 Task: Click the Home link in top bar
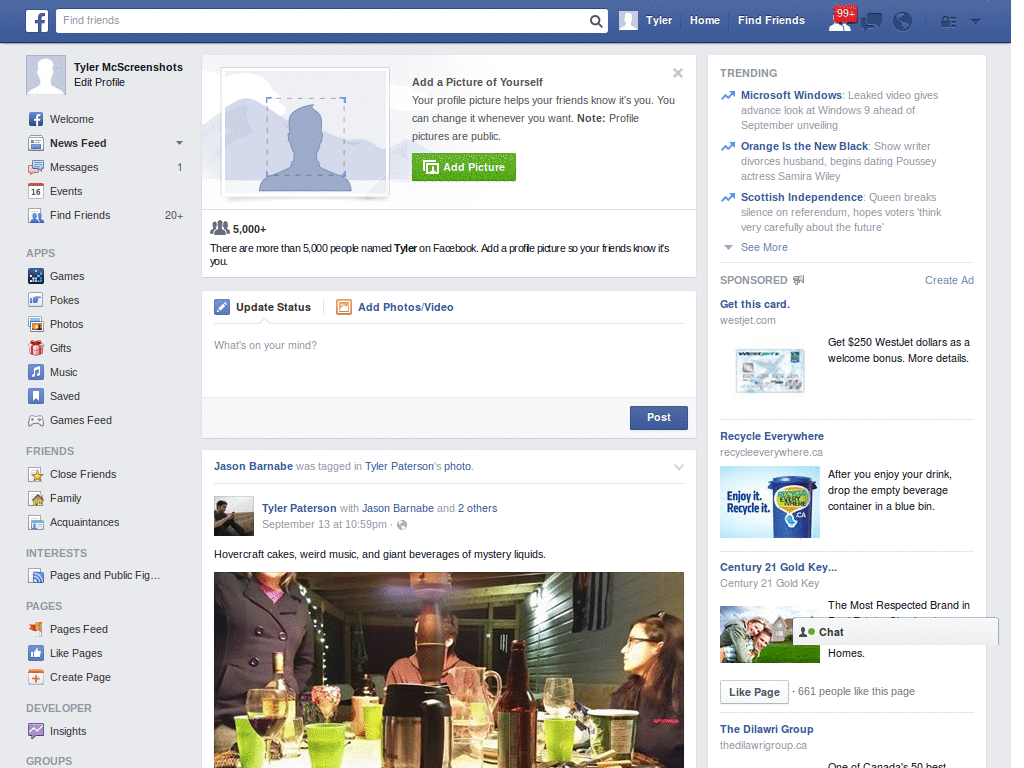705,20
